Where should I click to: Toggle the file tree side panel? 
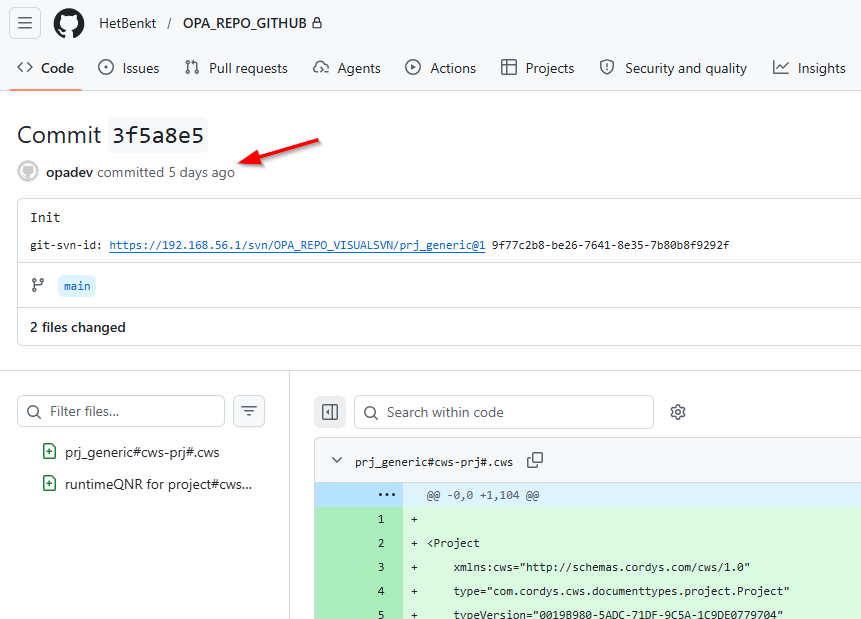(330, 412)
